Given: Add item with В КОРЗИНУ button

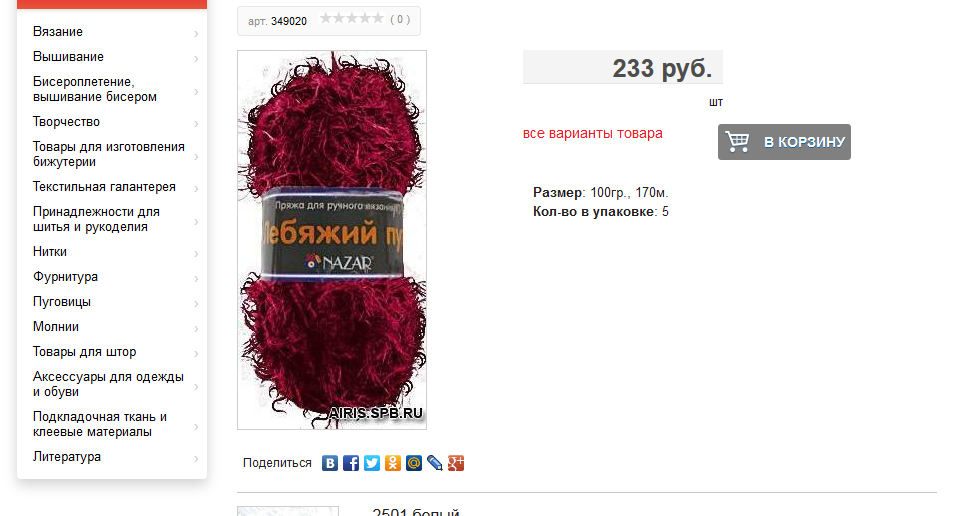Looking at the screenshot, I should (x=784, y=142).
